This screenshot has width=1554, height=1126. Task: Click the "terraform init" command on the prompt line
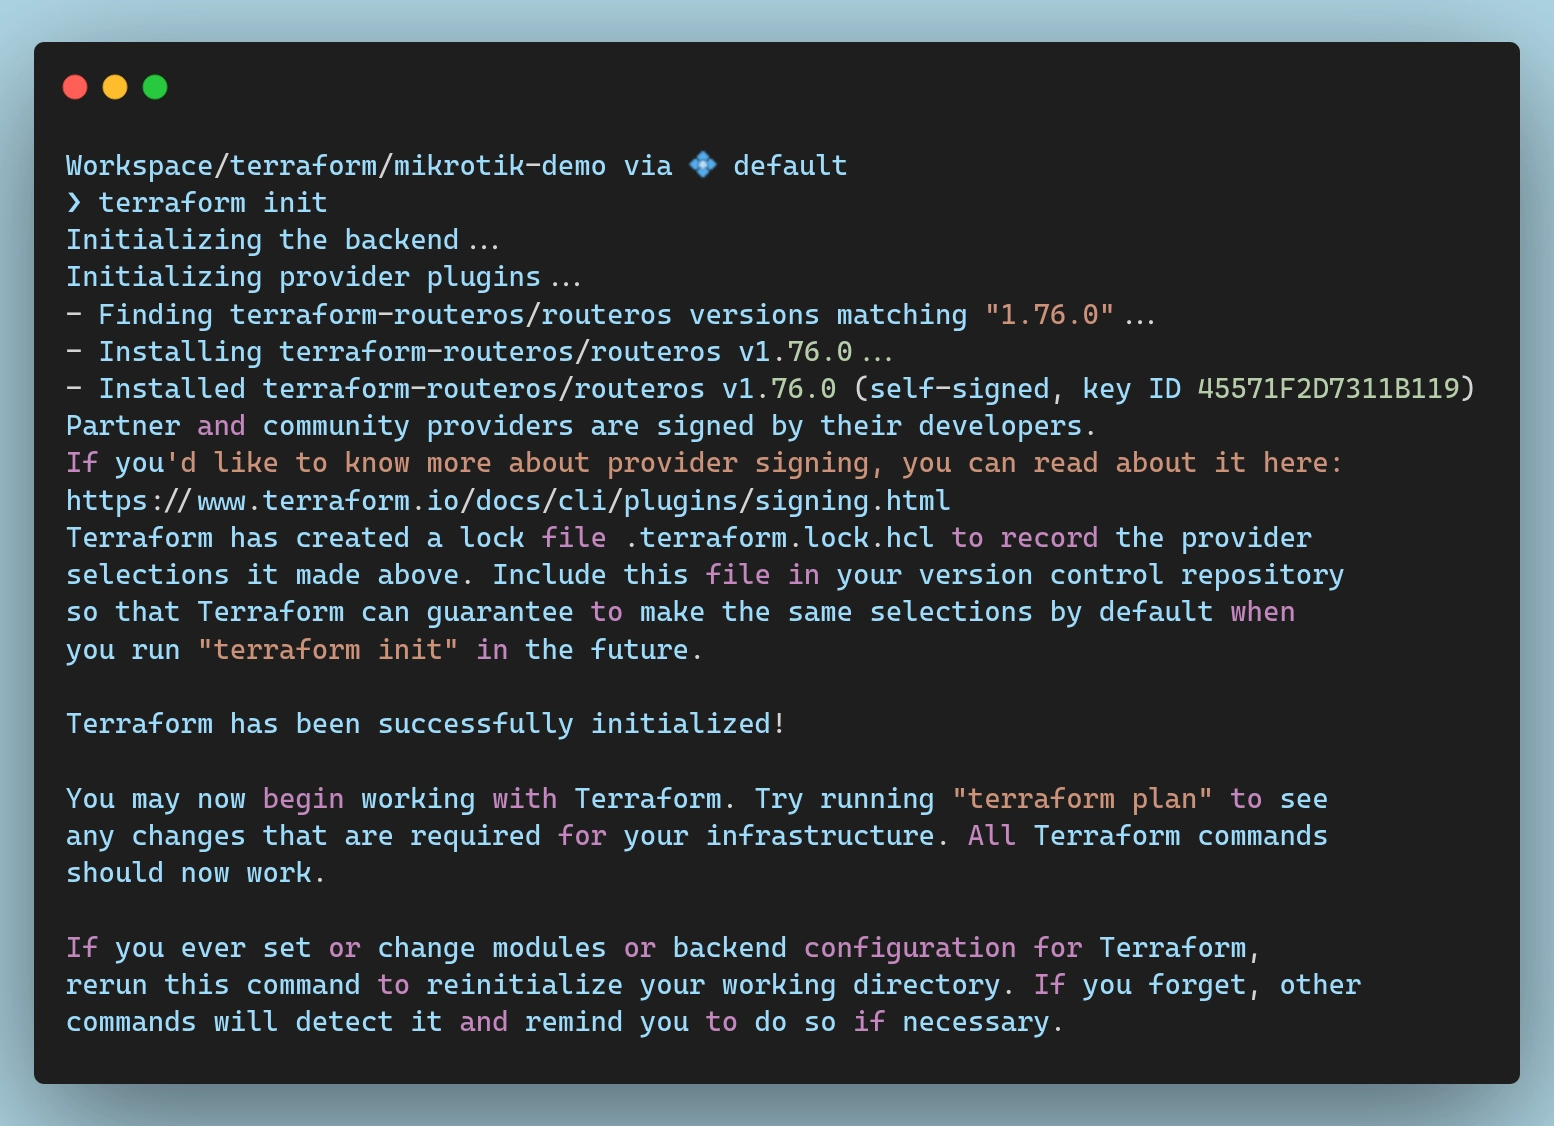[x=213, y=203]
